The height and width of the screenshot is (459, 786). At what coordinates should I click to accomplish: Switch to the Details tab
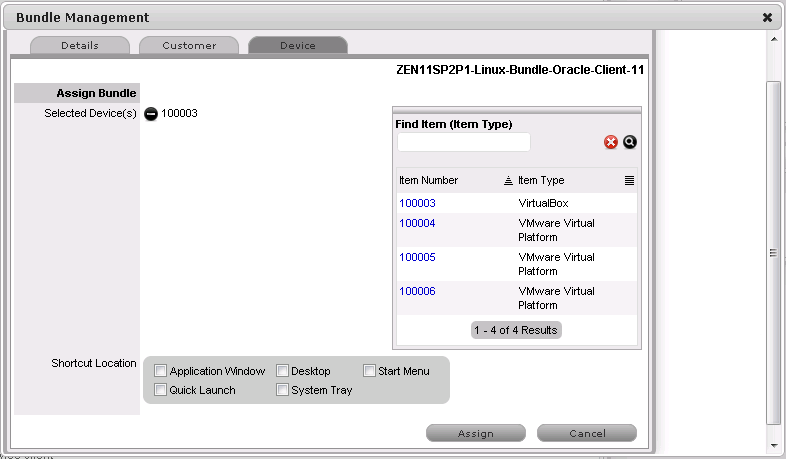80,46
